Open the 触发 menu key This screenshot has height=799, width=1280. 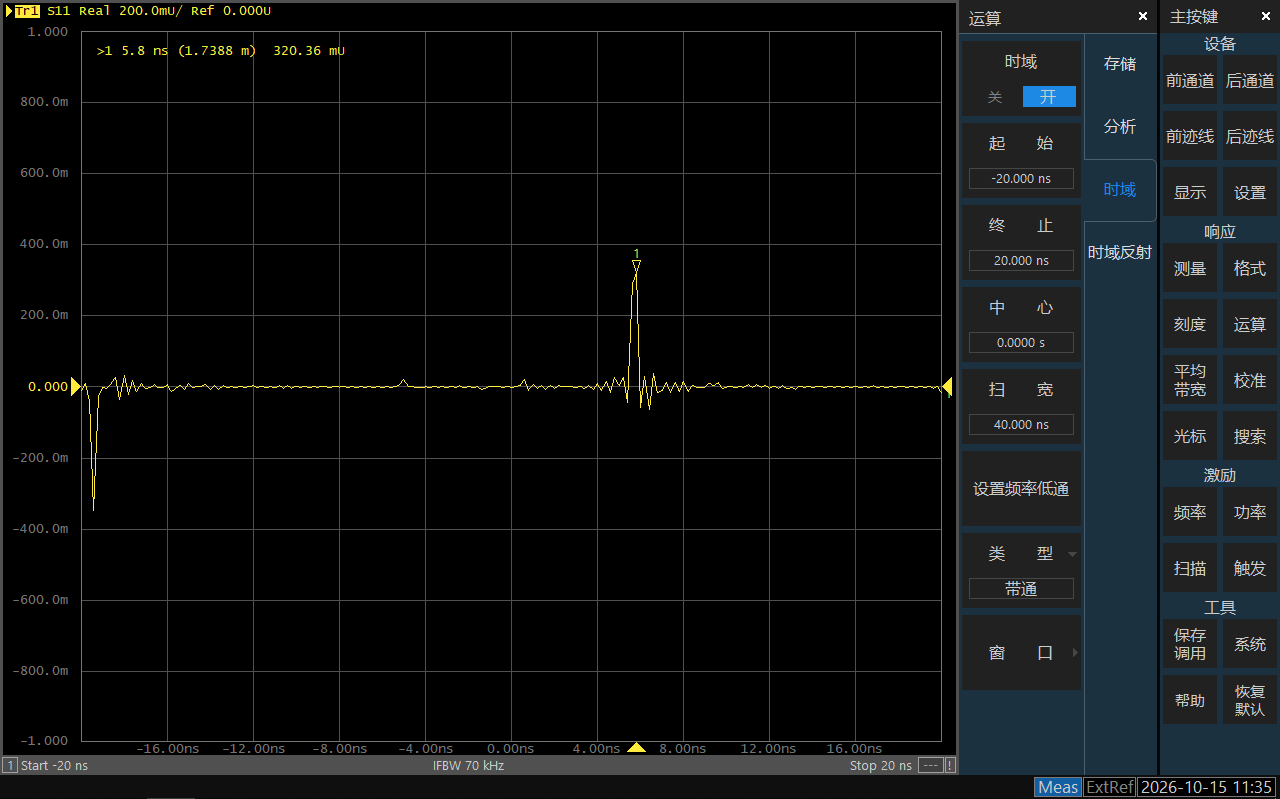tap(1250, 569)
